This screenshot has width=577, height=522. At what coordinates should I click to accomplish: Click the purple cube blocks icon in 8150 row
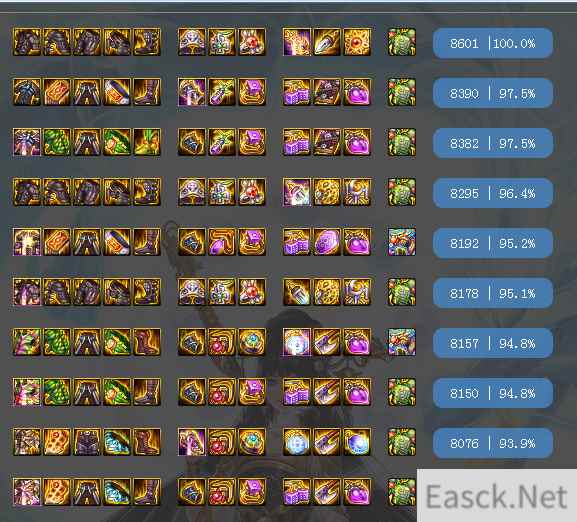pos(297,392)
